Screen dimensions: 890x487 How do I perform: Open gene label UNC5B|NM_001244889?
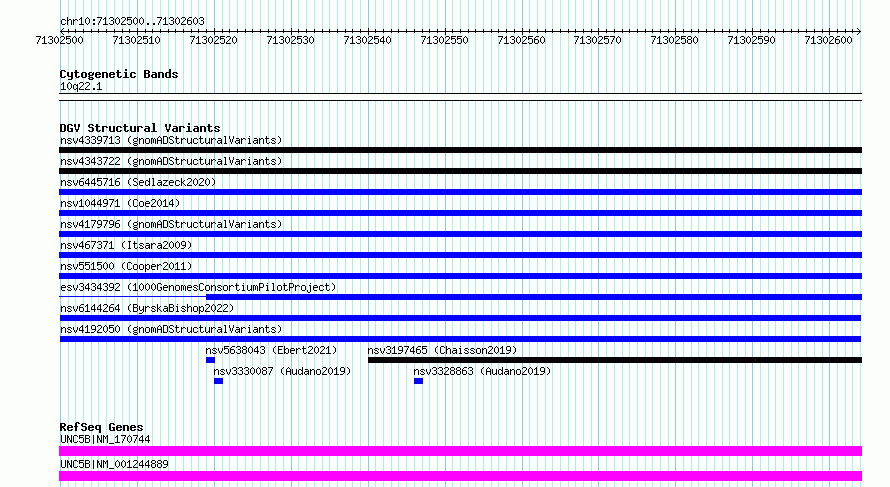pos(114,464)
